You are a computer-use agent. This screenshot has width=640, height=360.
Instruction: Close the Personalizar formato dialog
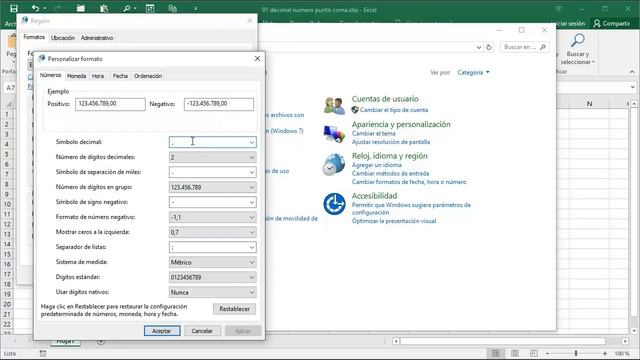[257, 58]
